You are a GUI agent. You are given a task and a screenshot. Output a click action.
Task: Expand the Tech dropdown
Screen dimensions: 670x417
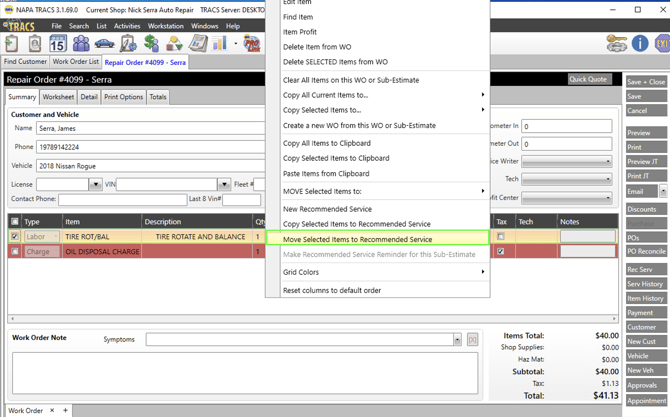click(x=608, y=179)
